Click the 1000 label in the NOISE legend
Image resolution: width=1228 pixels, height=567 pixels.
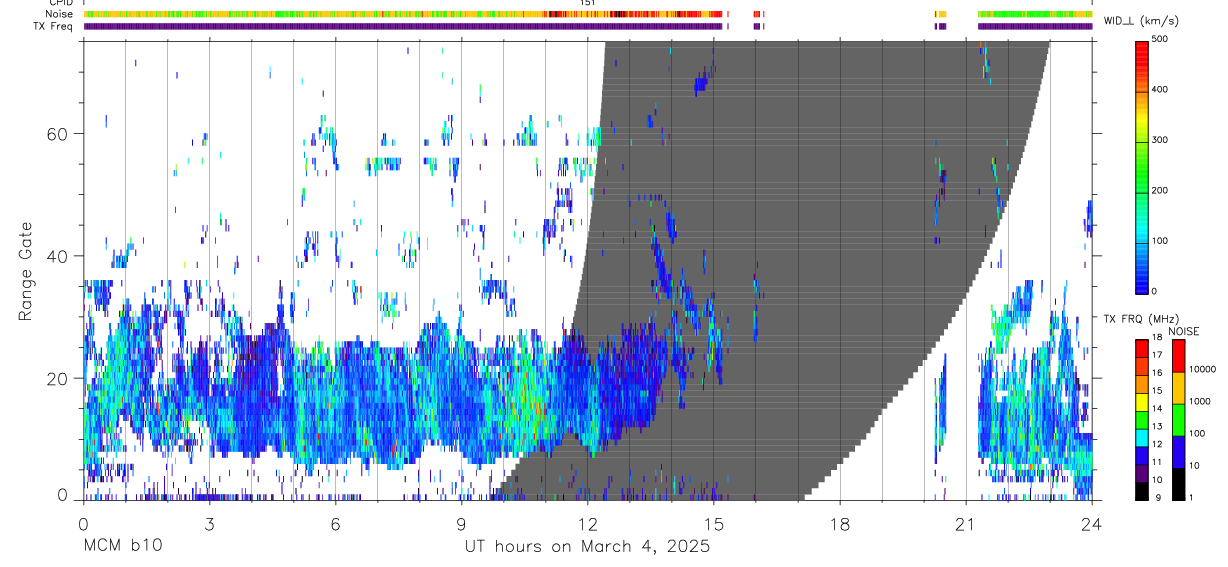point(1200,401)
